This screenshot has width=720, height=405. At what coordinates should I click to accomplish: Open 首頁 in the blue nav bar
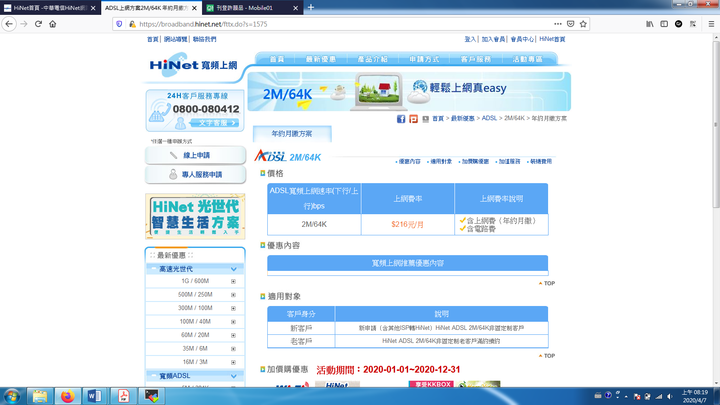(x=277, y=59)
